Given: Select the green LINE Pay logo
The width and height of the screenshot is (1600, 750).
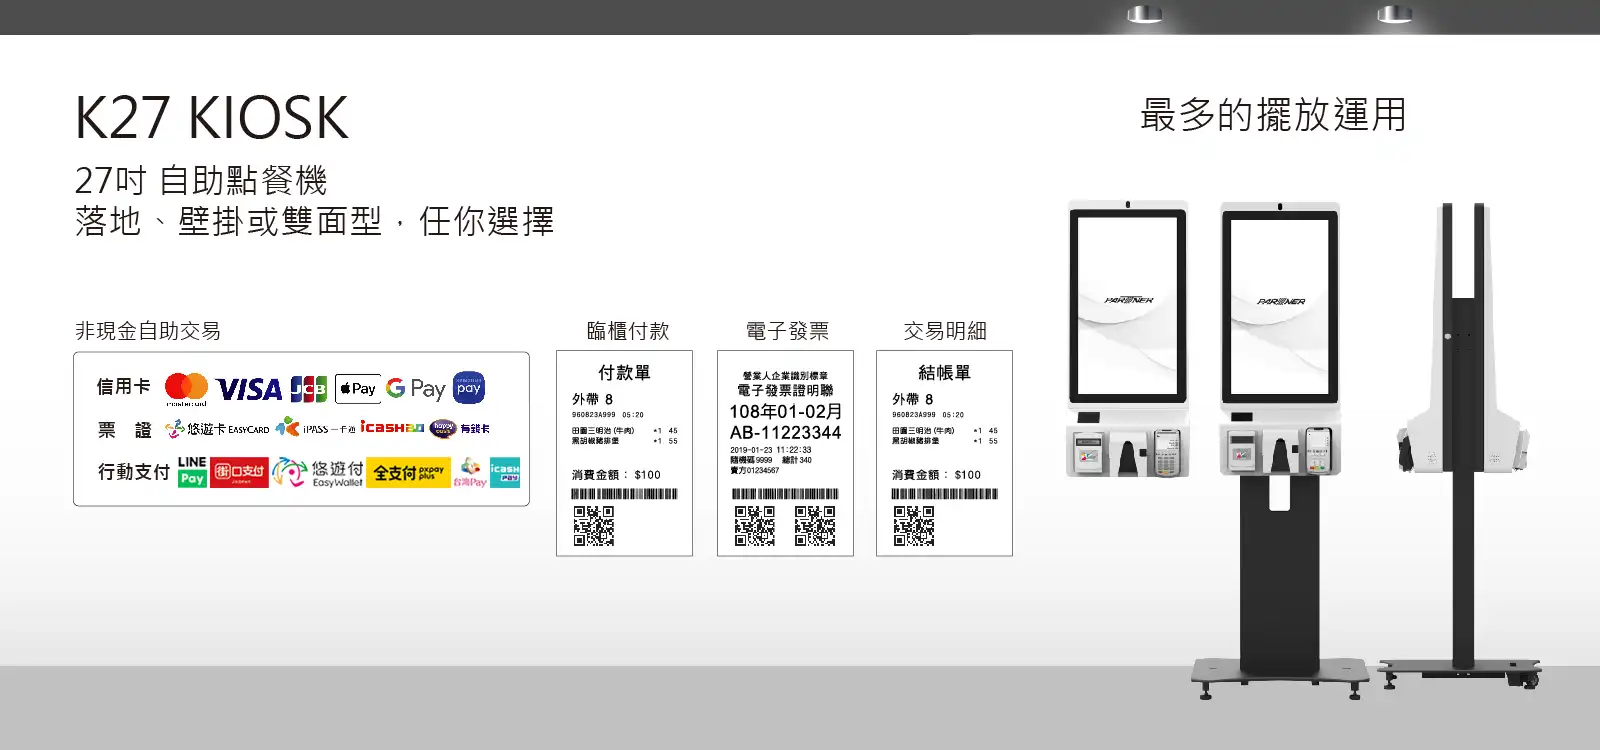Looking at the screenshot, I should (x=192, y=472).
